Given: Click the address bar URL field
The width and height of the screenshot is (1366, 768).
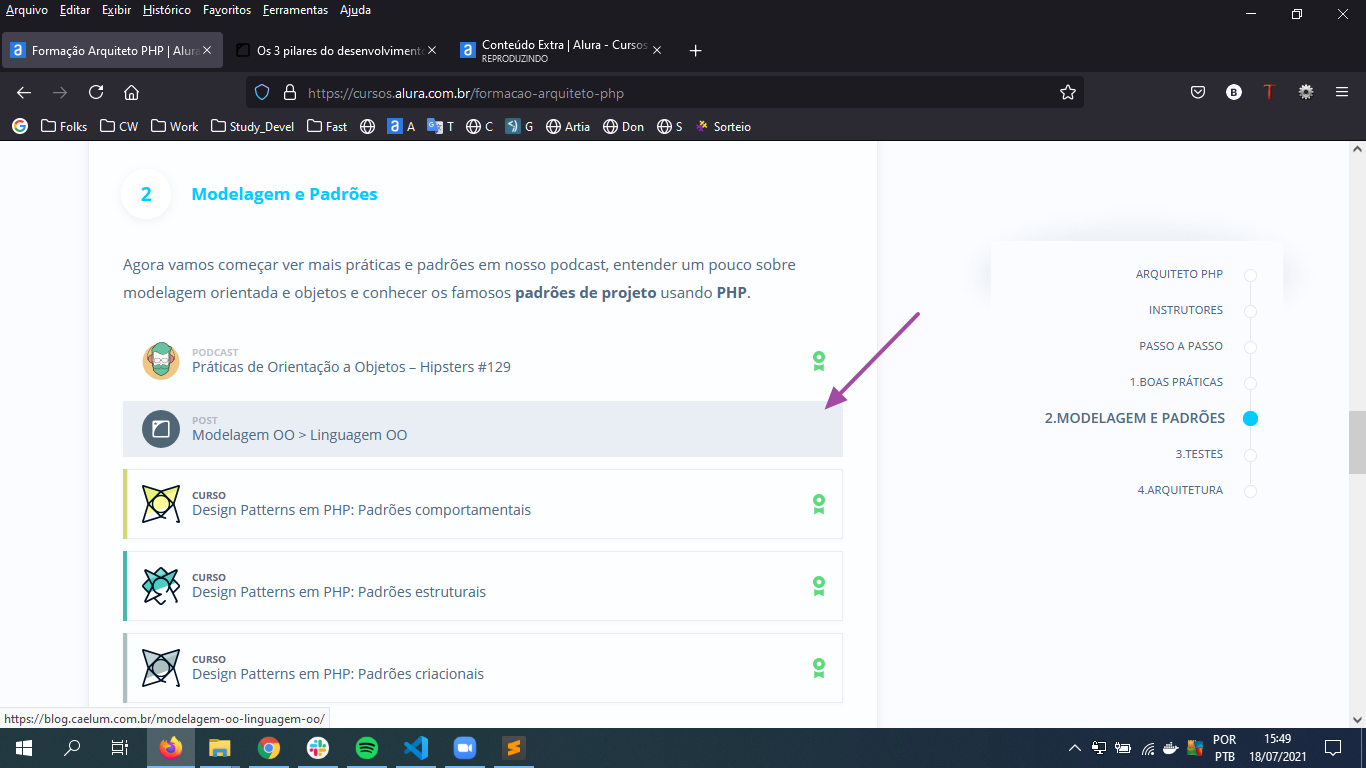Looking at the screenshot, I should click(665, 92).
